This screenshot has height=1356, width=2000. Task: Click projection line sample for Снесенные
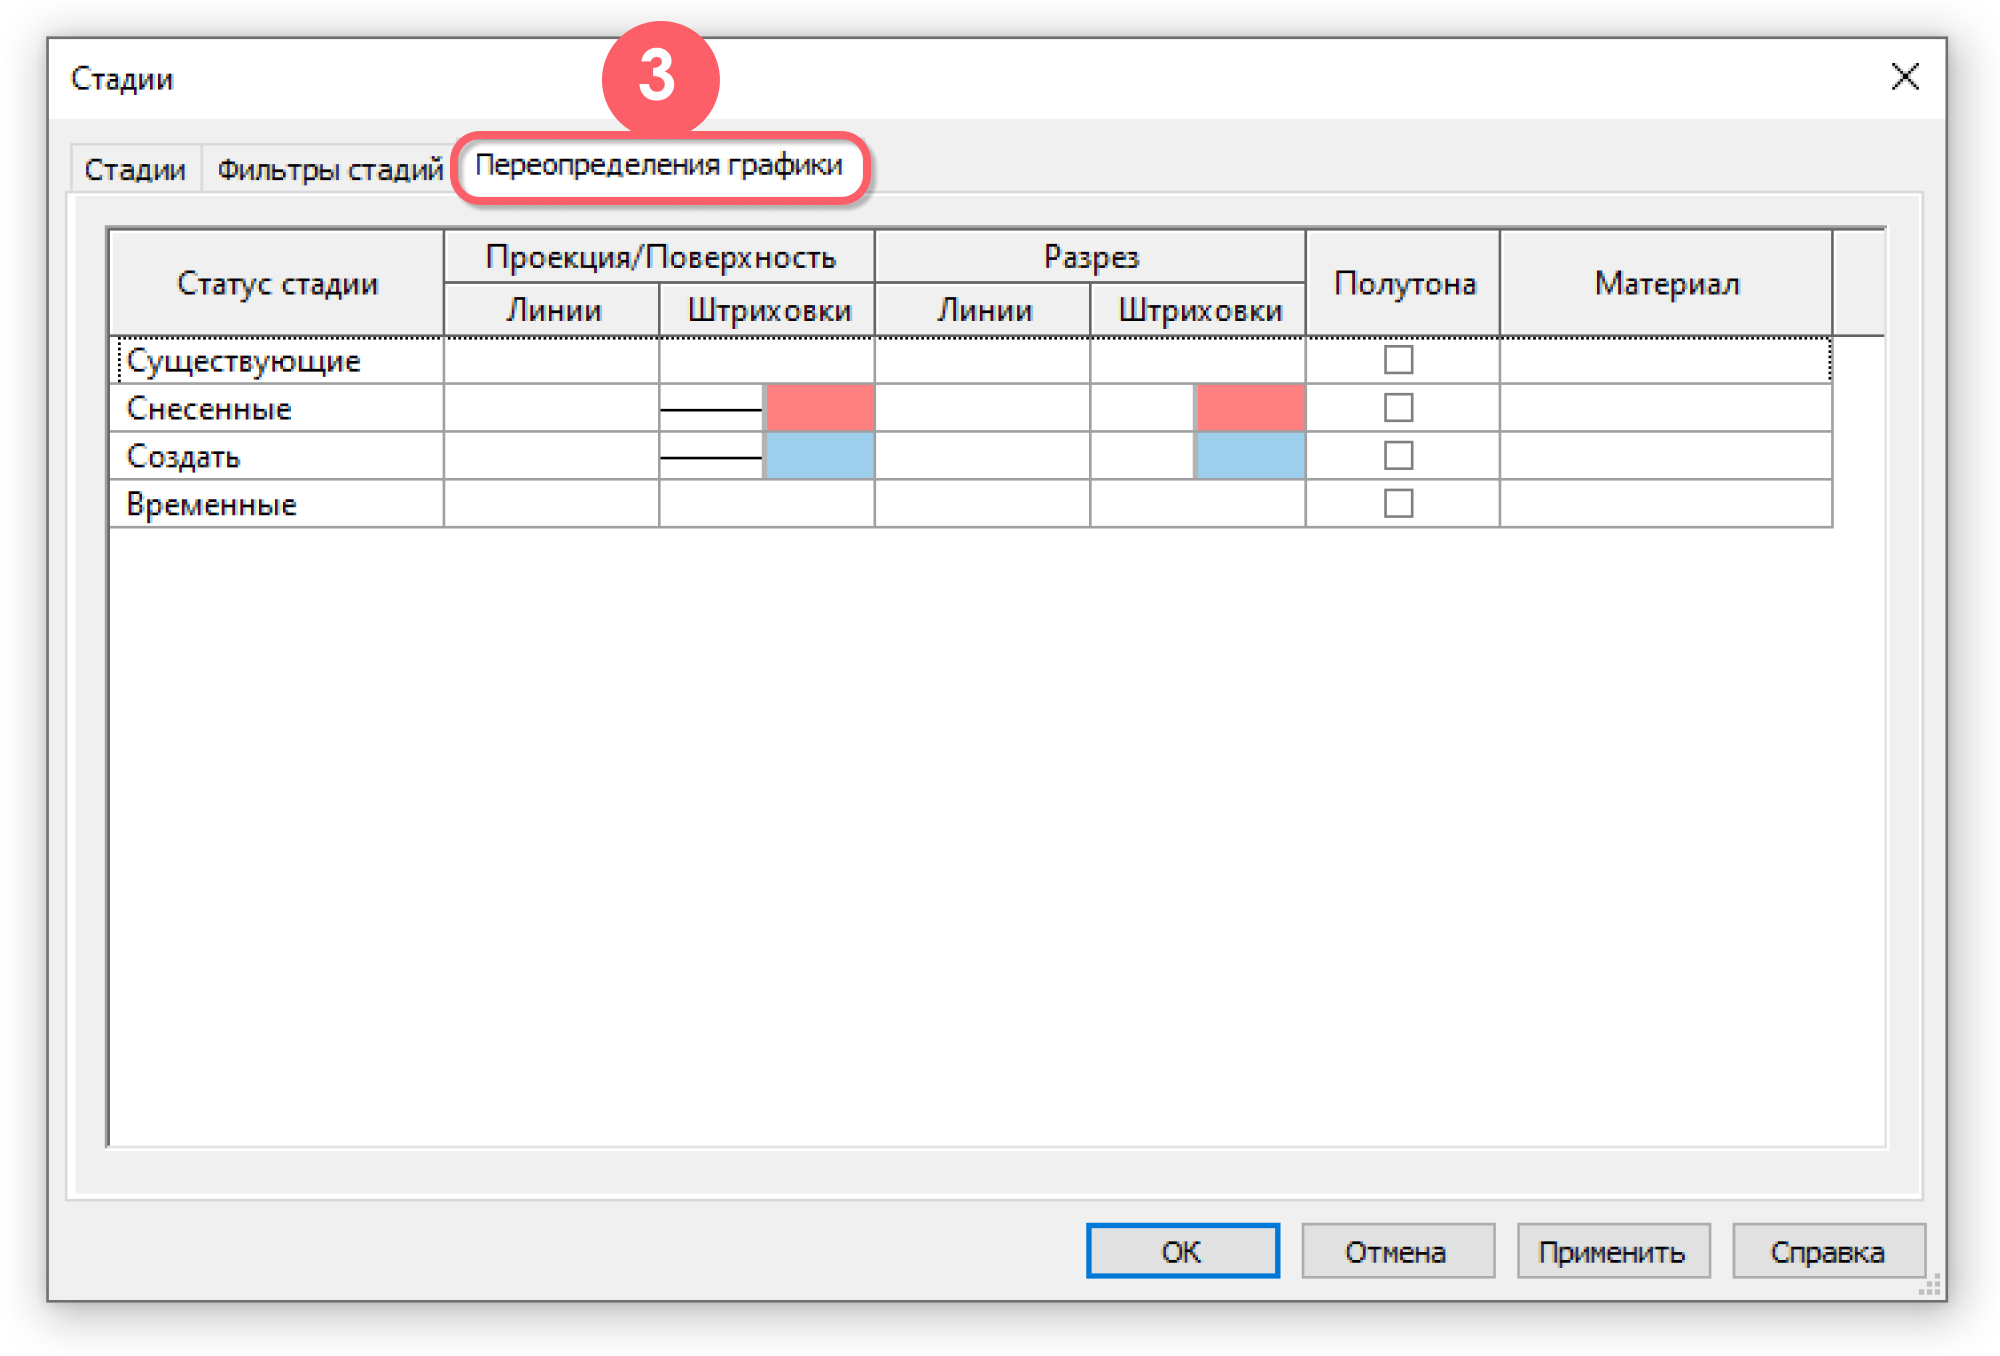pos(711,409)
